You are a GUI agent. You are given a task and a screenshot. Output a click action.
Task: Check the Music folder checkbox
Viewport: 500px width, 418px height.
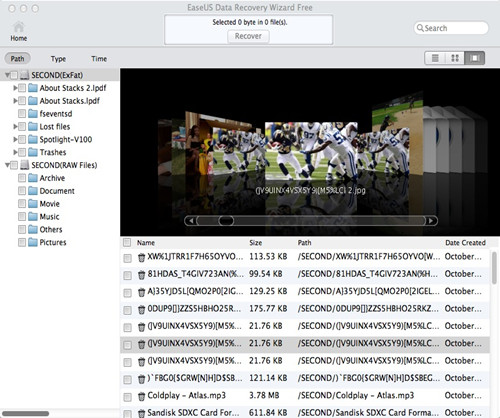pyautogui.click(x=22, y=217)
